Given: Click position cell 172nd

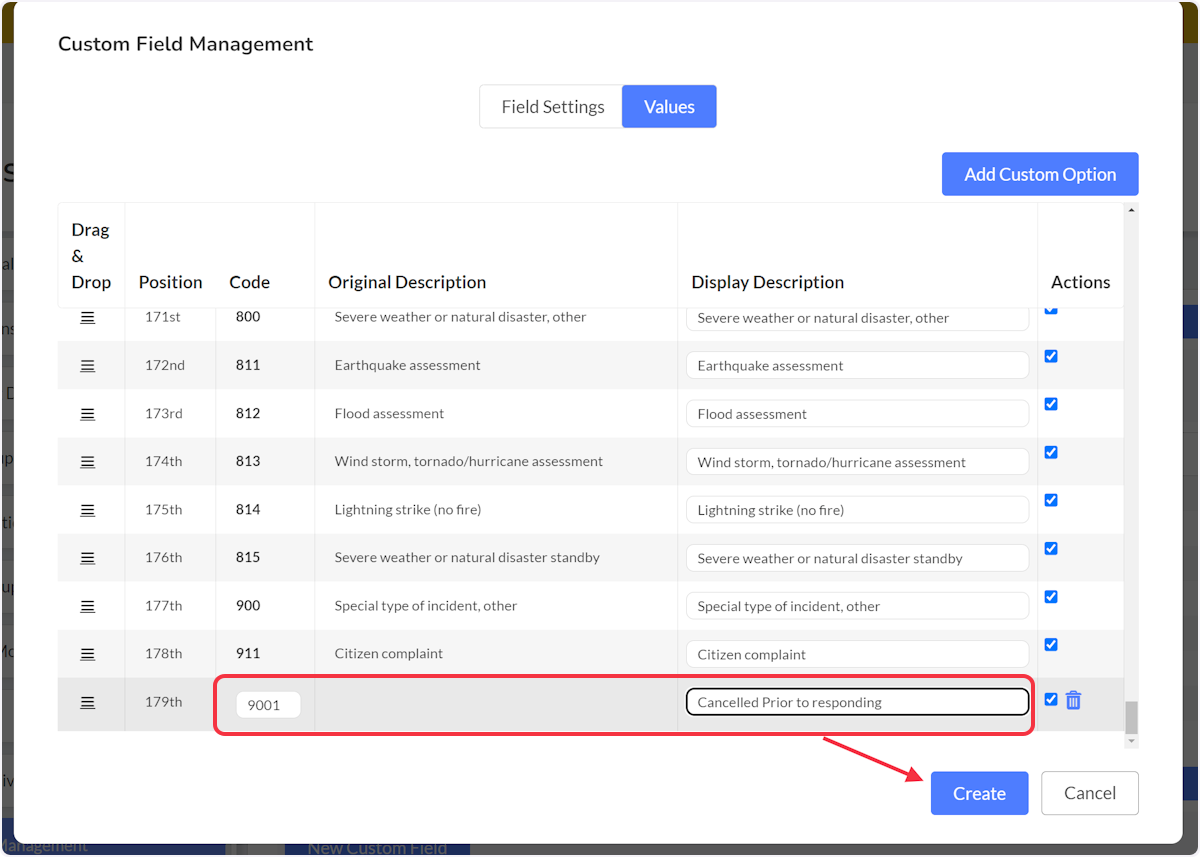Looking at the screenshot, I should pos(165,365).
